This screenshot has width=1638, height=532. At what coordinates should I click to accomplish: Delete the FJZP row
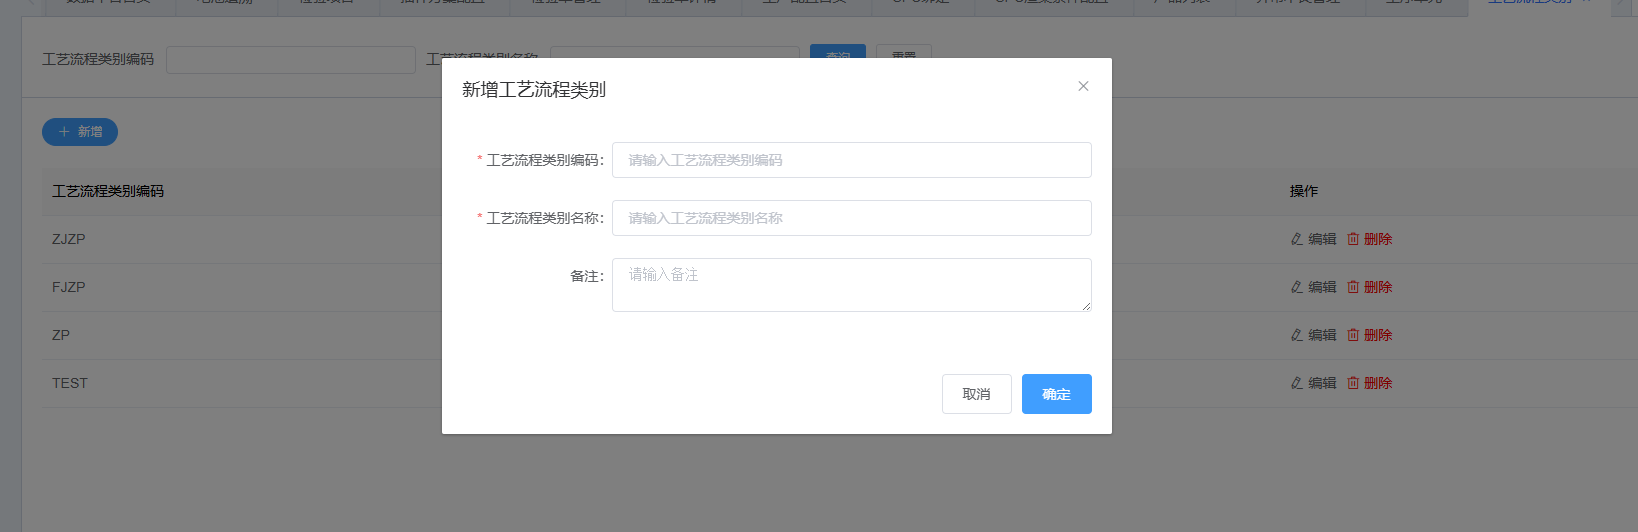point(1369,287)
